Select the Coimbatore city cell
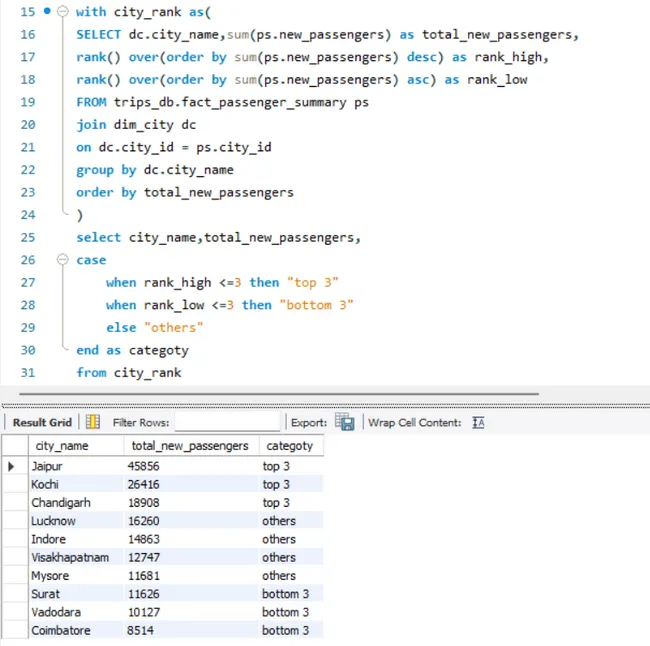The image size is (650, 646). (60, 630)
